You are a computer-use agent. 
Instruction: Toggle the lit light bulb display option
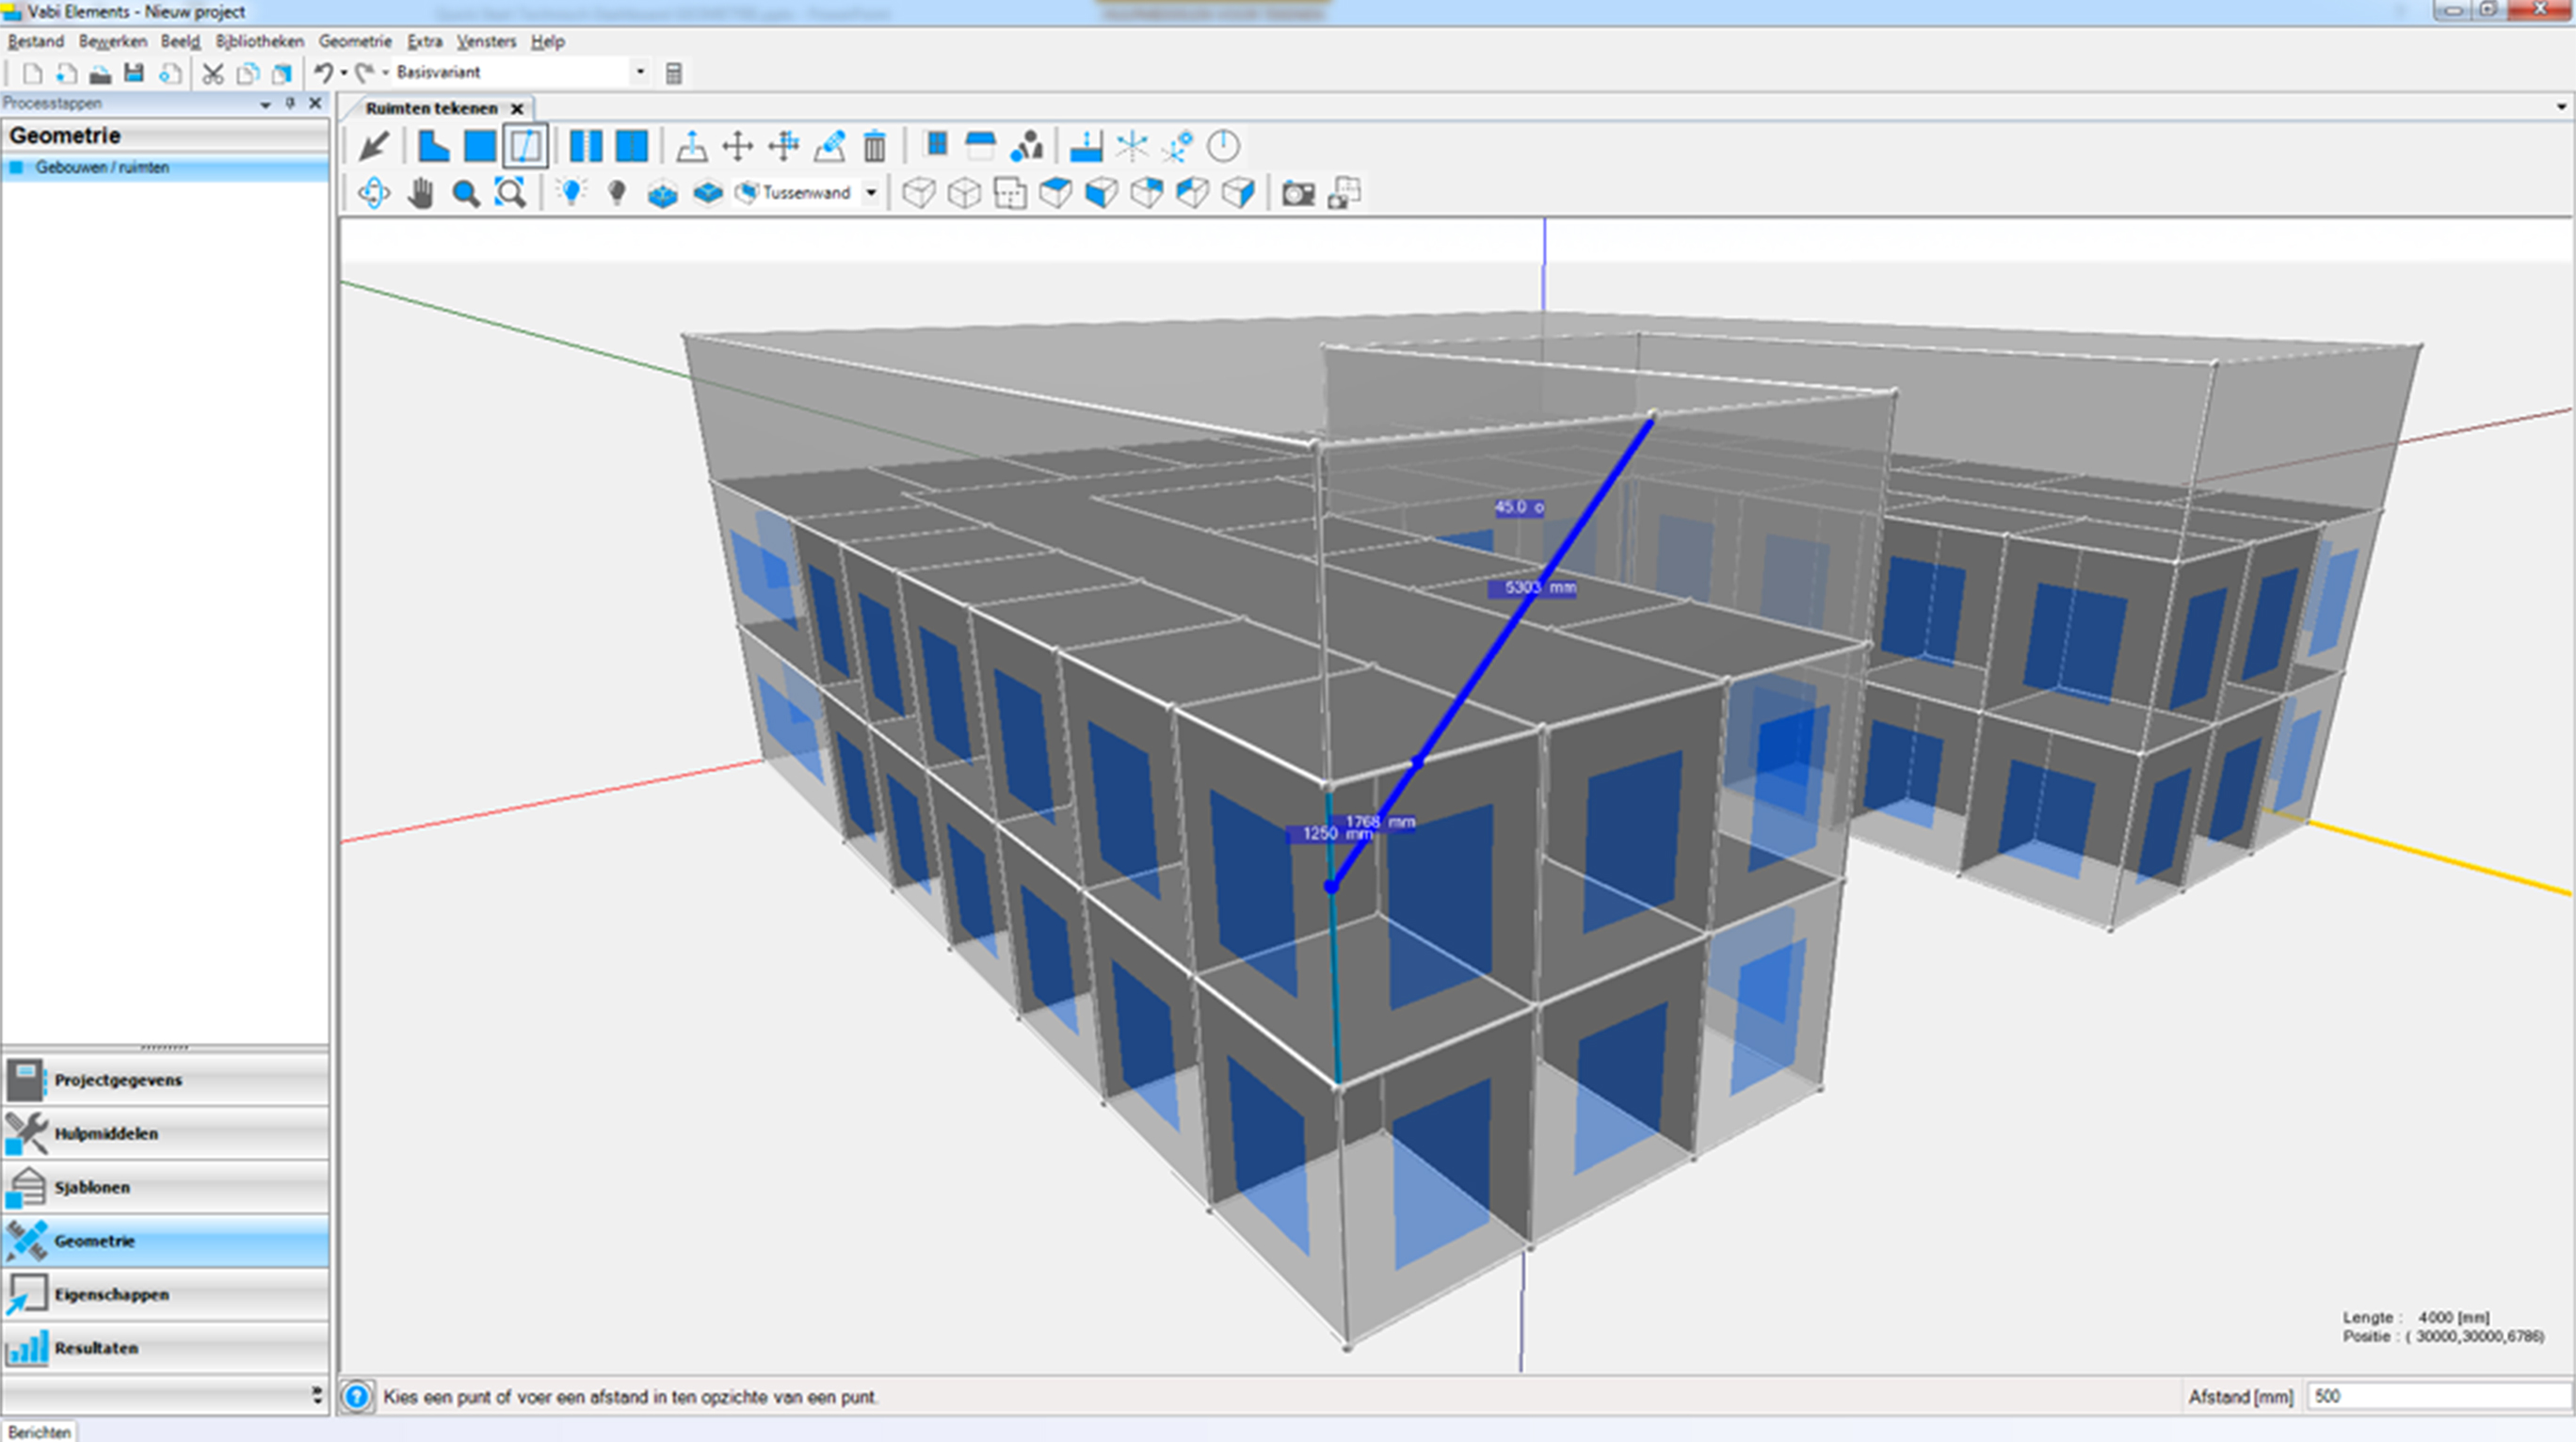click(571, 192)
